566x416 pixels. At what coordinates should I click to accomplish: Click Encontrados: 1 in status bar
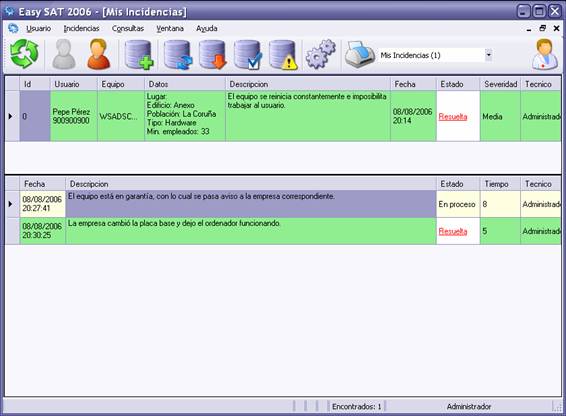[x=357, y=407]
